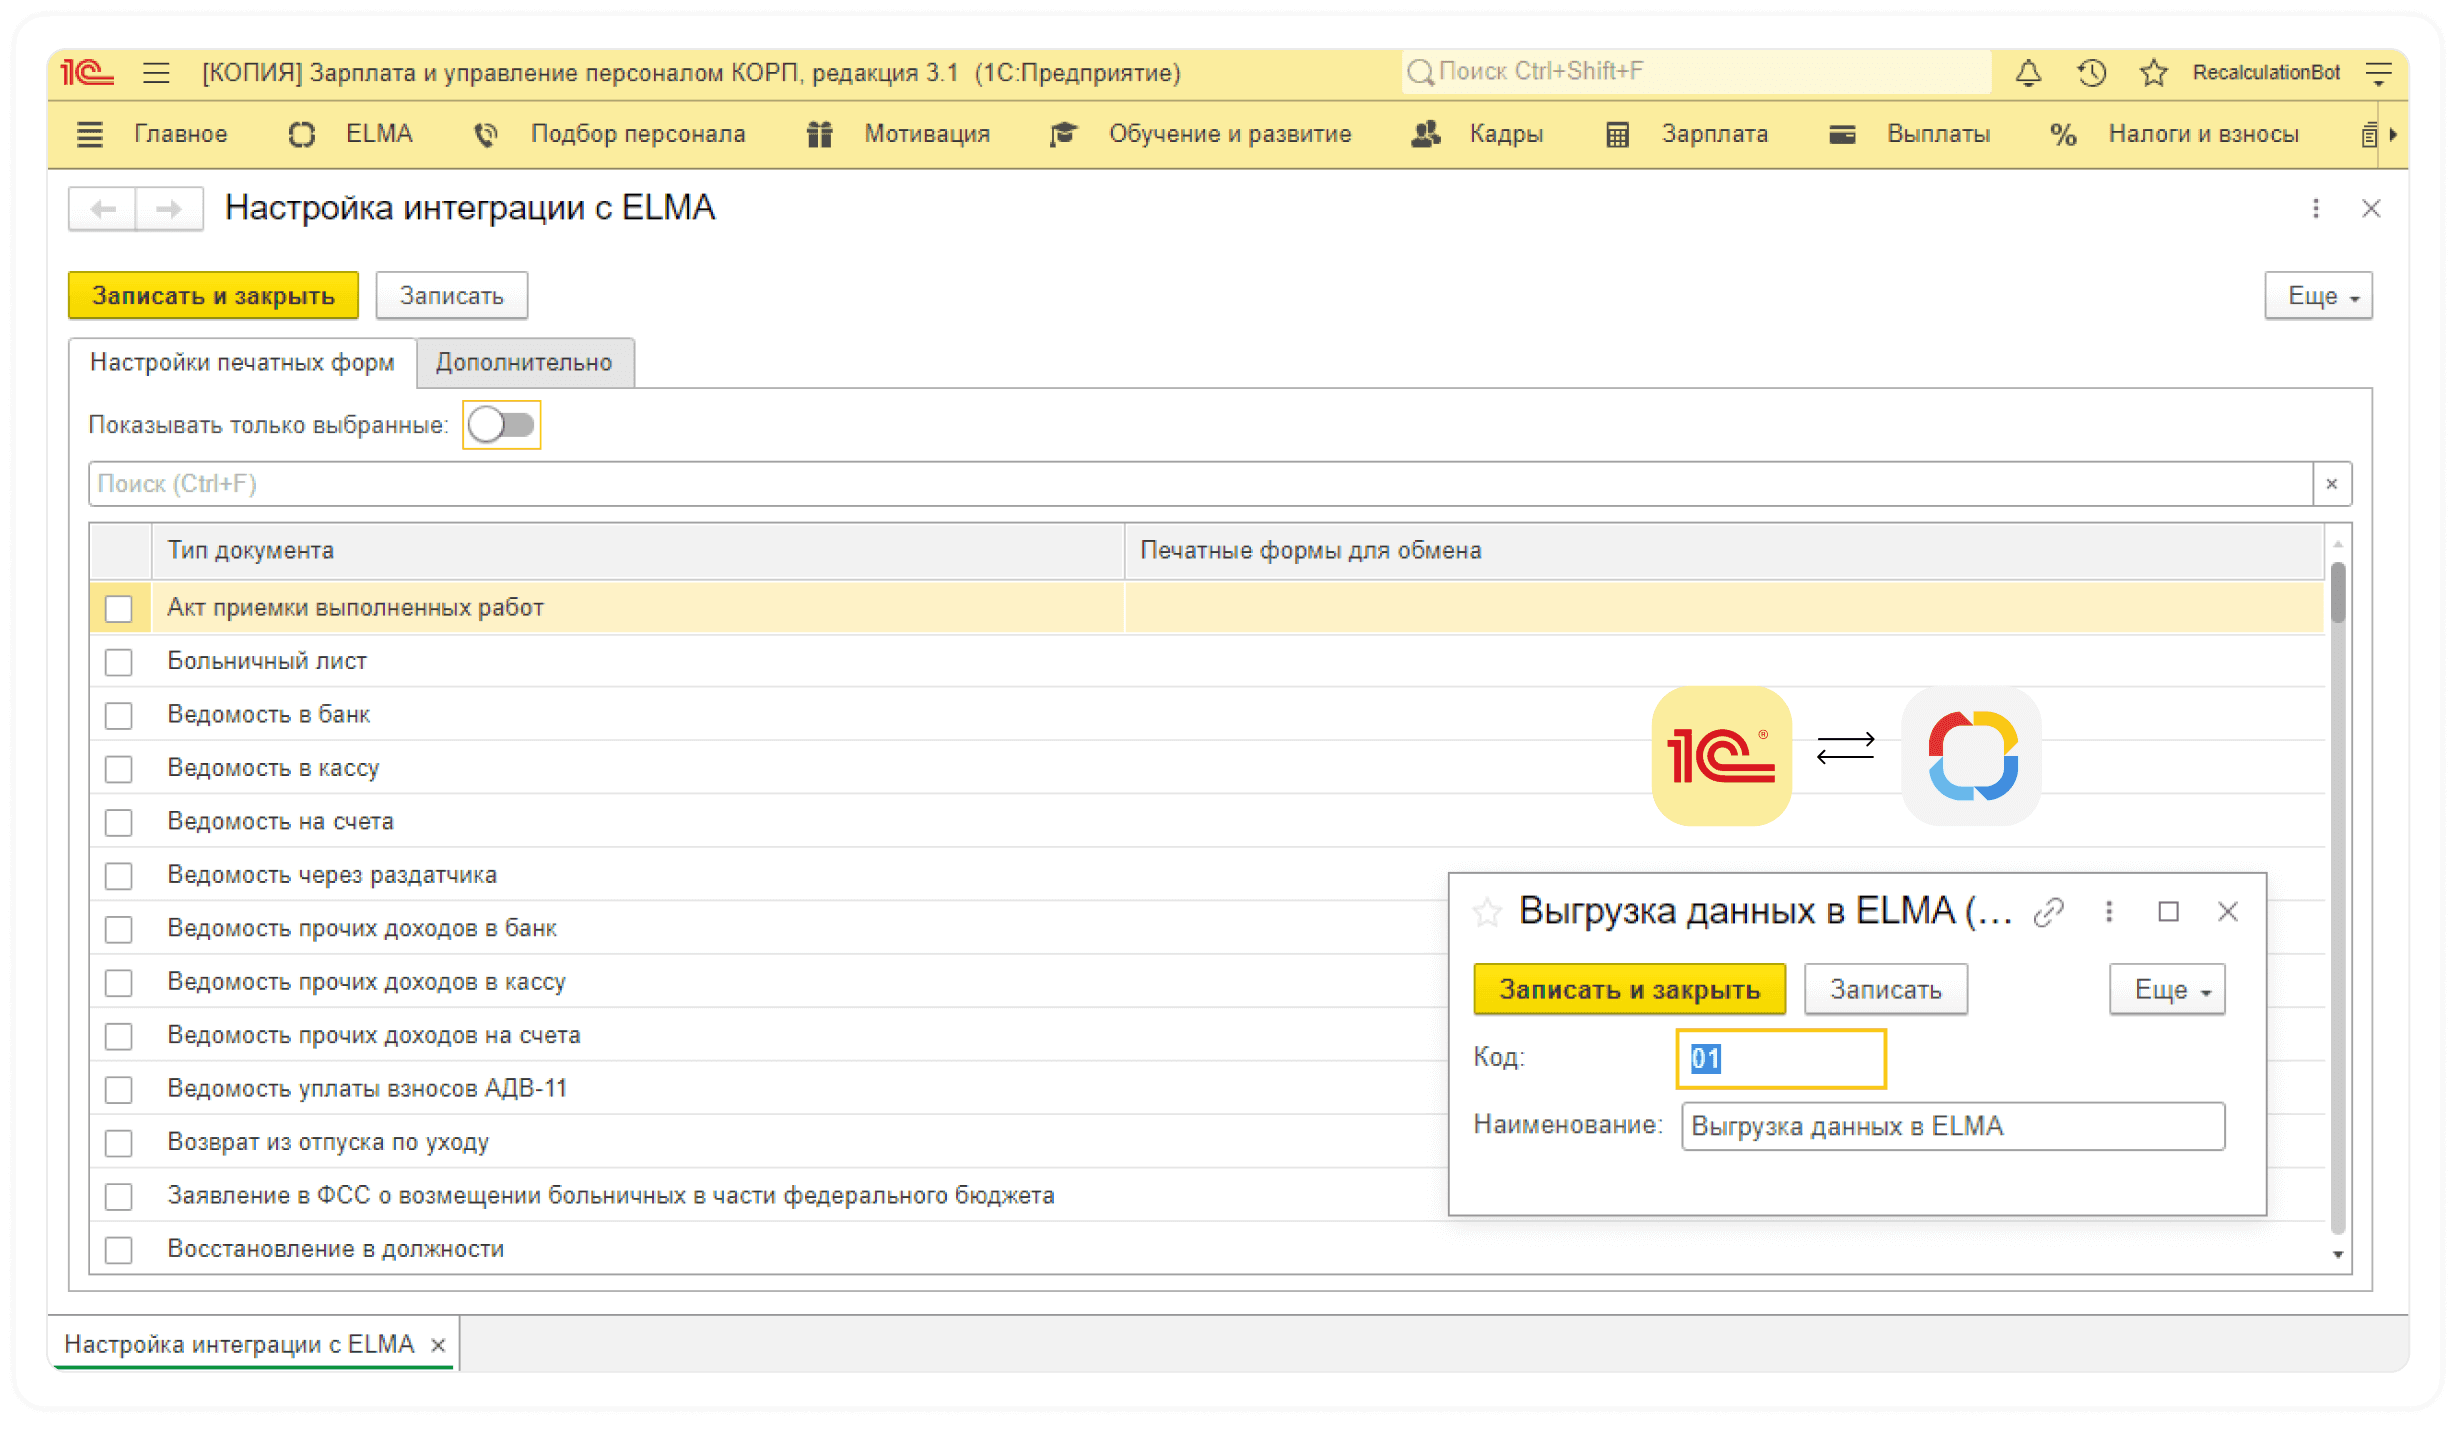Check the "Больничный лист" checkbox
Viewport: 2456px width, 1436px height.
pyautogui.click(x=119, y=662)
